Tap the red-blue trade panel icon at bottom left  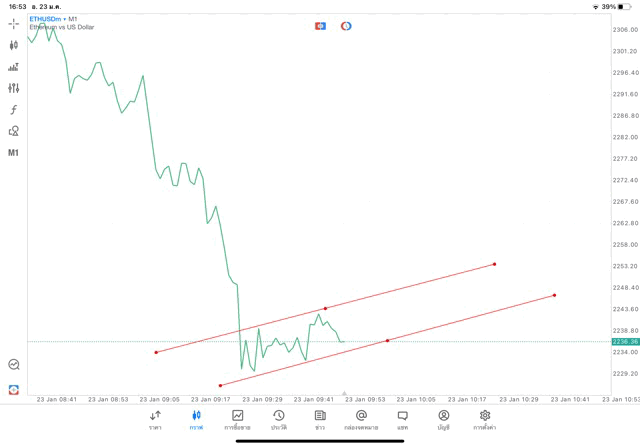tap(14, 389)
